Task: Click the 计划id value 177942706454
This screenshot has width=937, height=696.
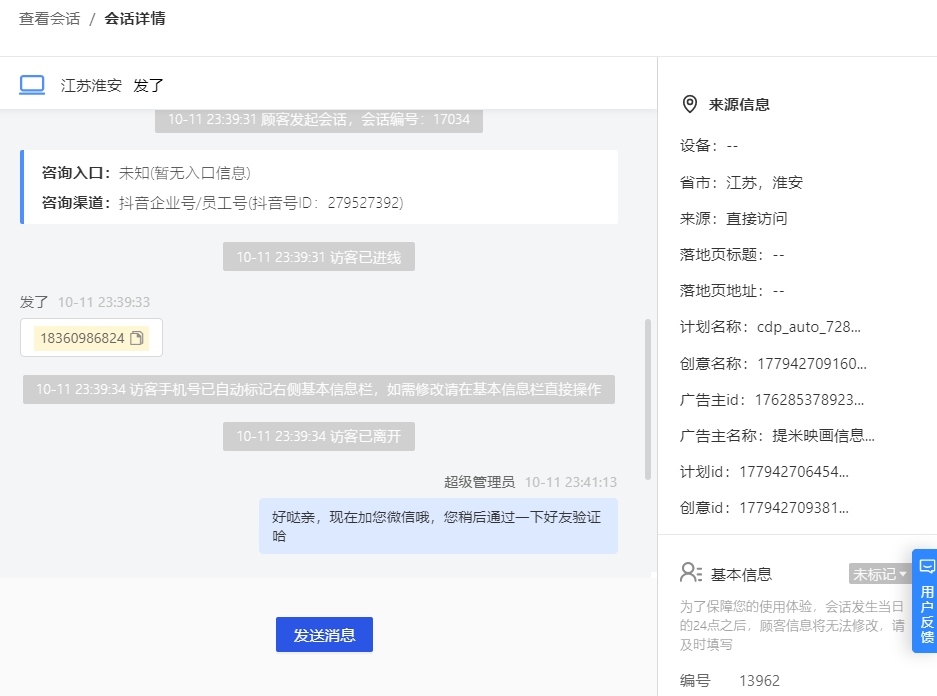Action: point(794,472)
